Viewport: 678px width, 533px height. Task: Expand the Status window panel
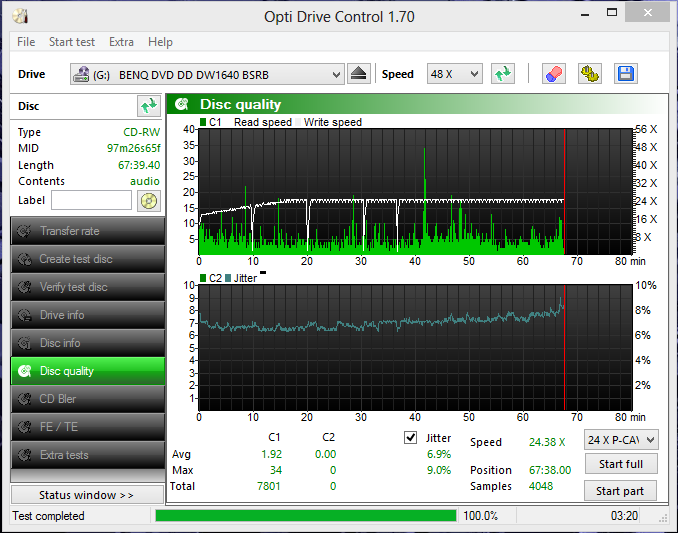click(87, 495)
